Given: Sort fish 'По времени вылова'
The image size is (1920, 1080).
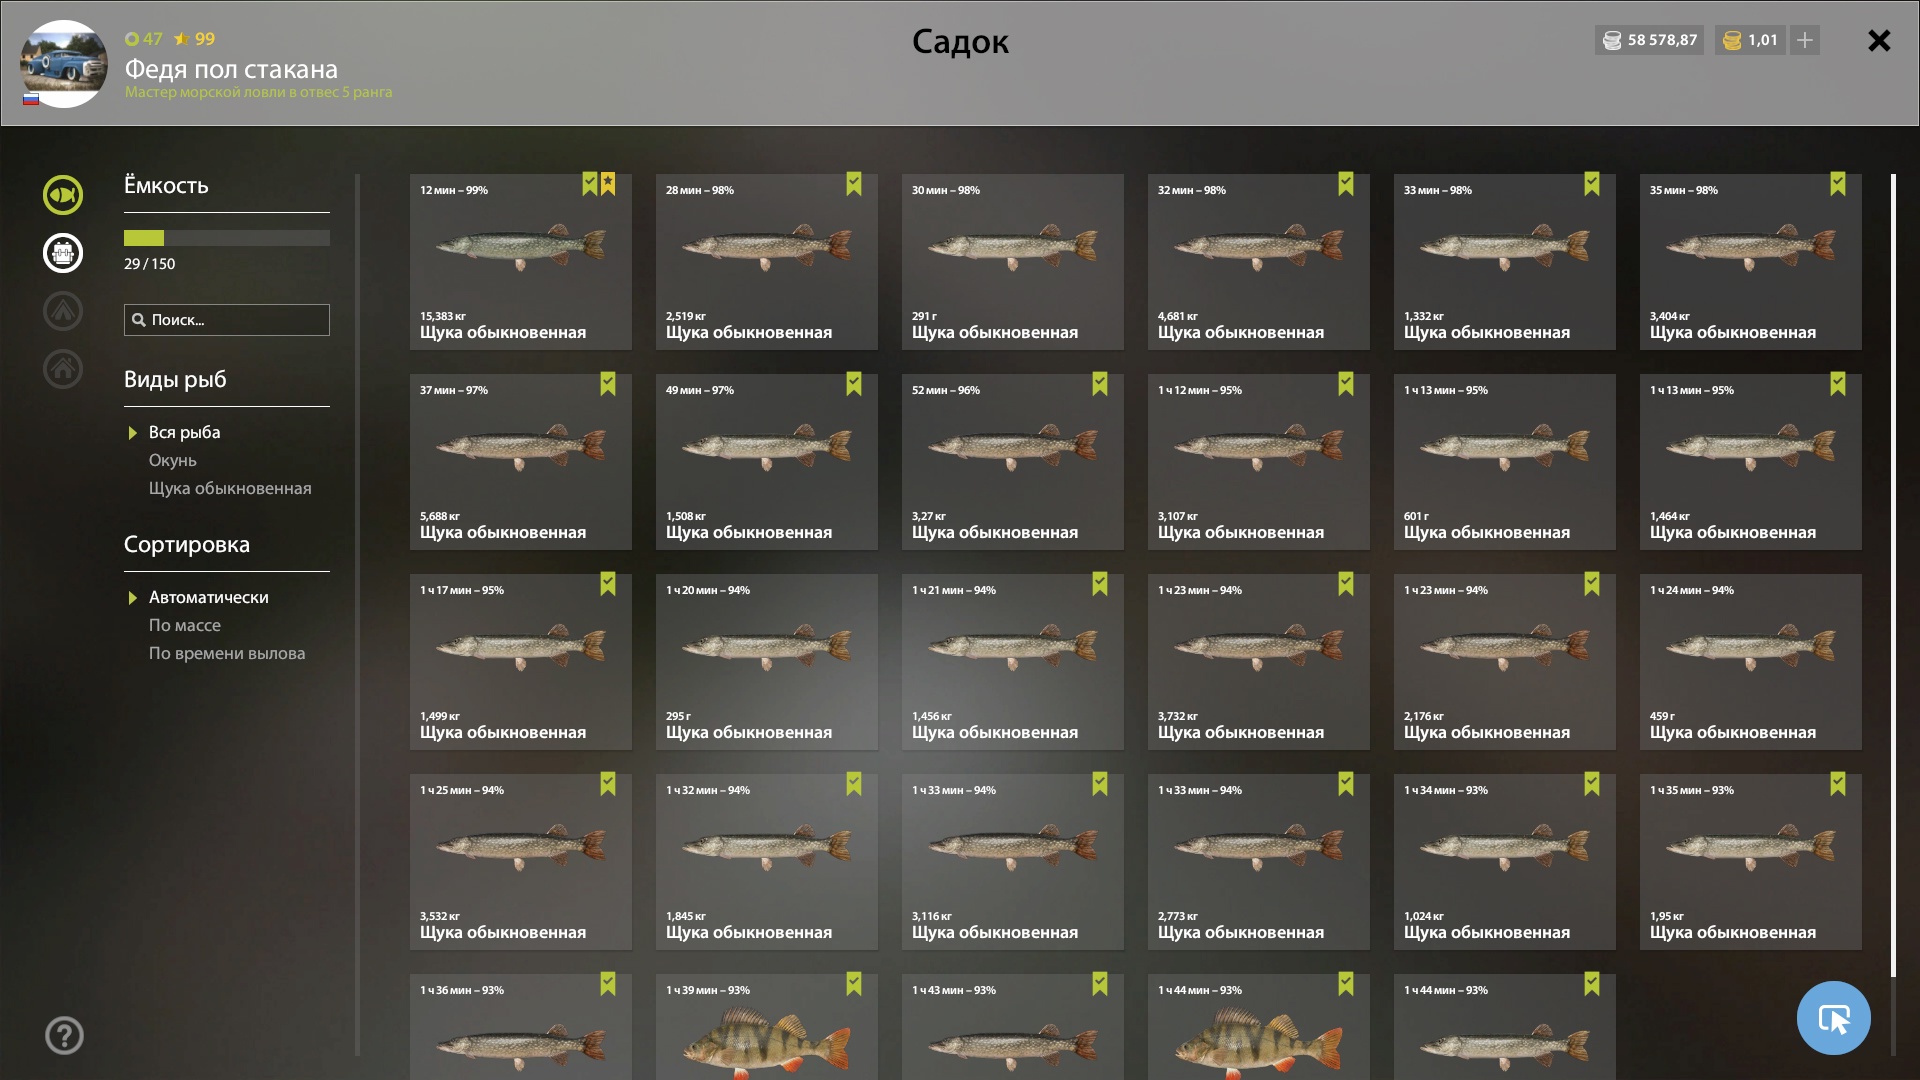Looking at the screenshot, I should tap(227, 653).
